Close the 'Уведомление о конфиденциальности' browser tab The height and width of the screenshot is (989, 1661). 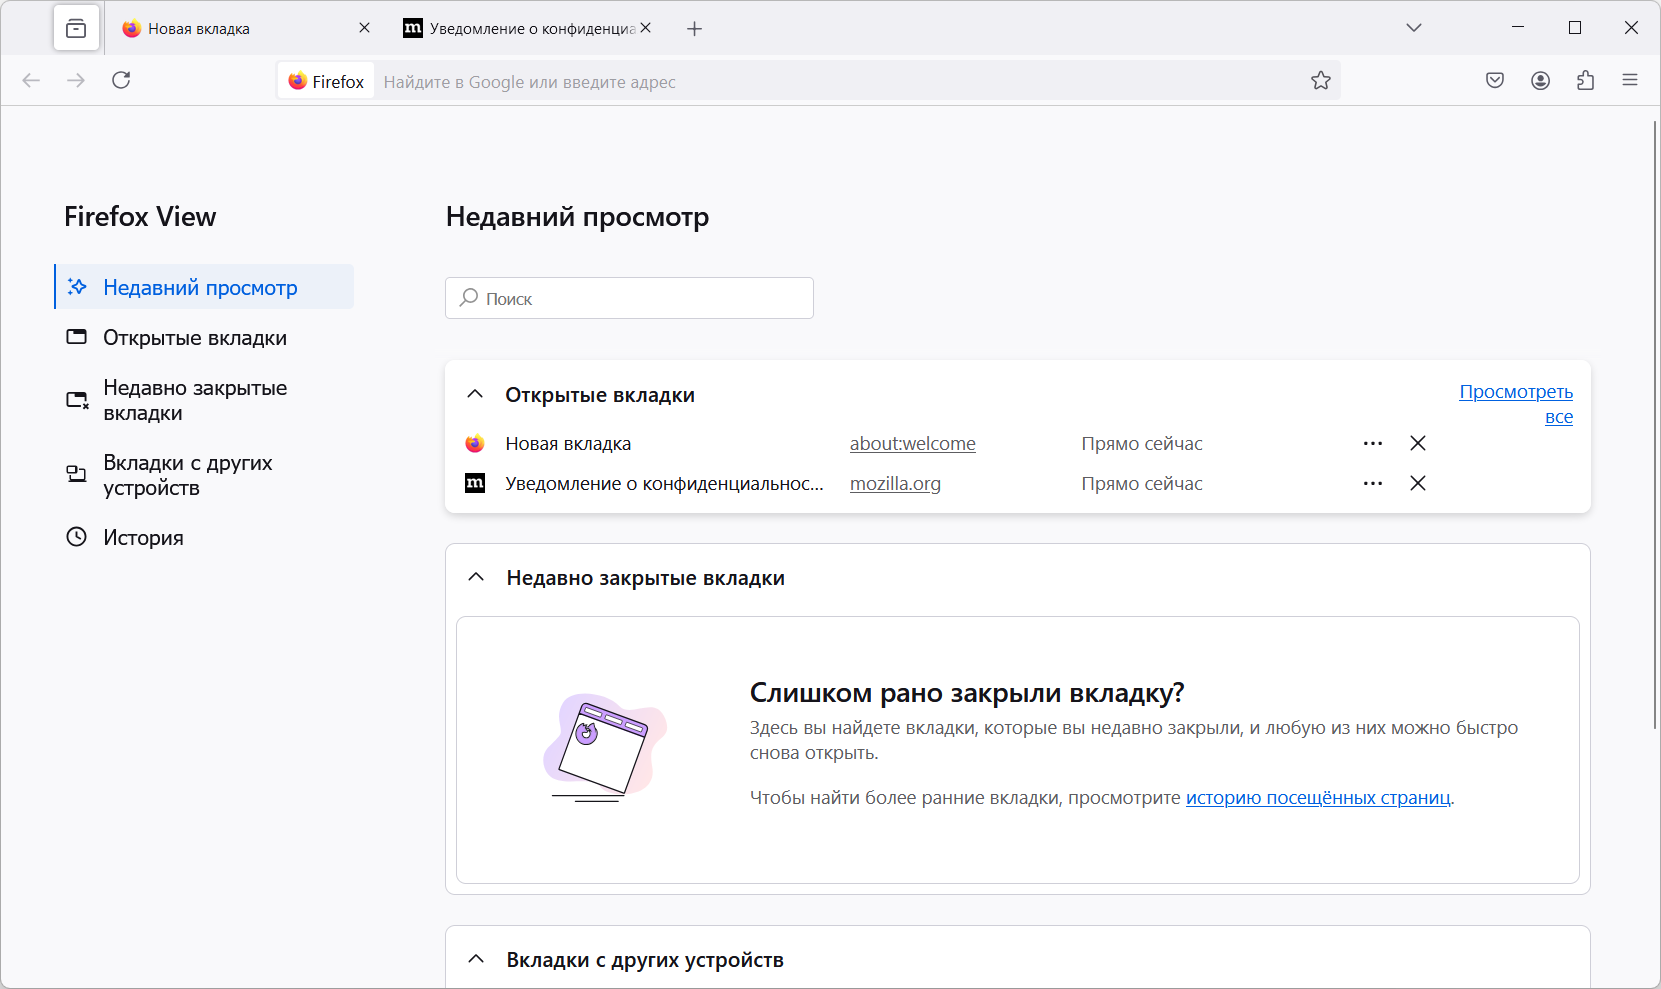click(x=646, y=28)
